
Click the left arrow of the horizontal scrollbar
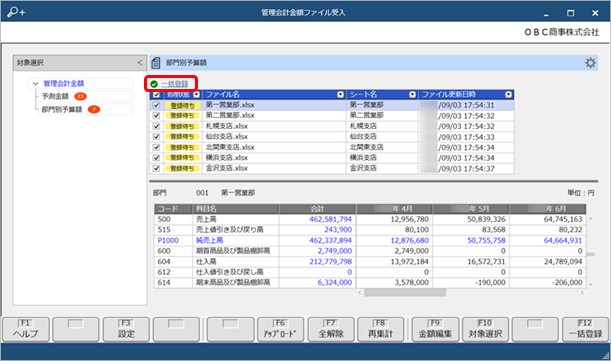360,292
